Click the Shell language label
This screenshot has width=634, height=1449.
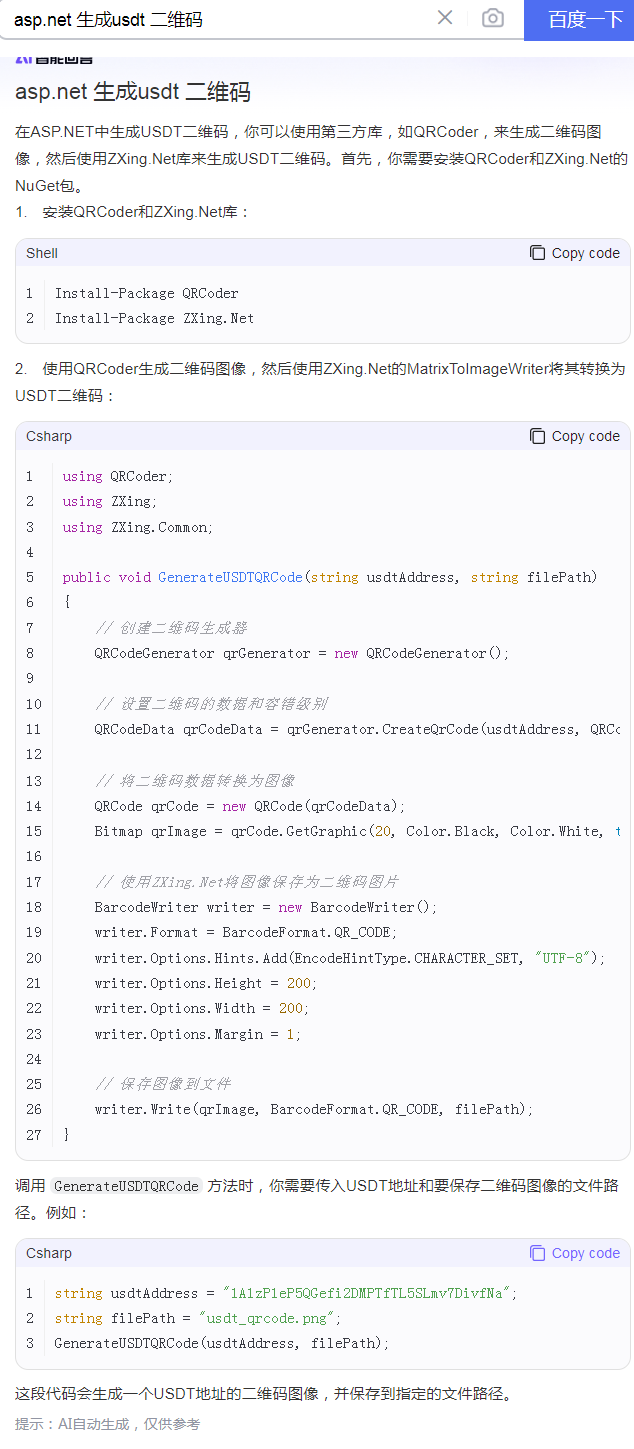click(42, 253)
